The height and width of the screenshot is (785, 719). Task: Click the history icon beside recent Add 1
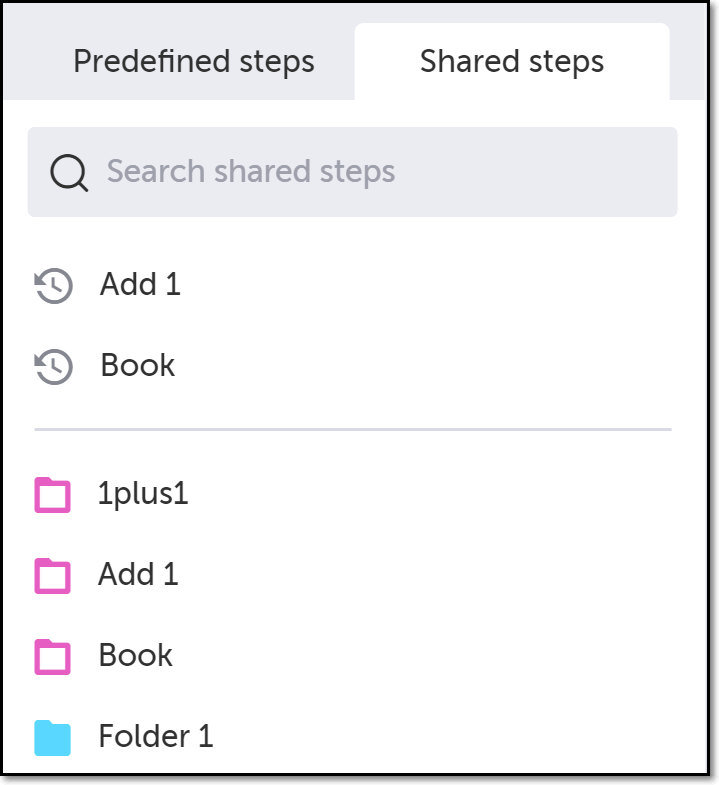54,285
